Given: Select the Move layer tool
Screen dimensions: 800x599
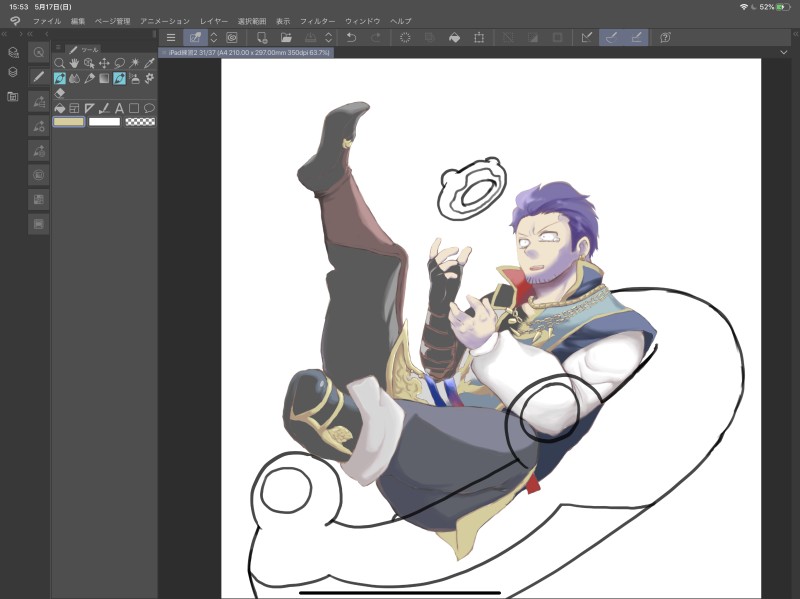Looking at the screenshot, I should pyautogui.click(x=104, y=63).
